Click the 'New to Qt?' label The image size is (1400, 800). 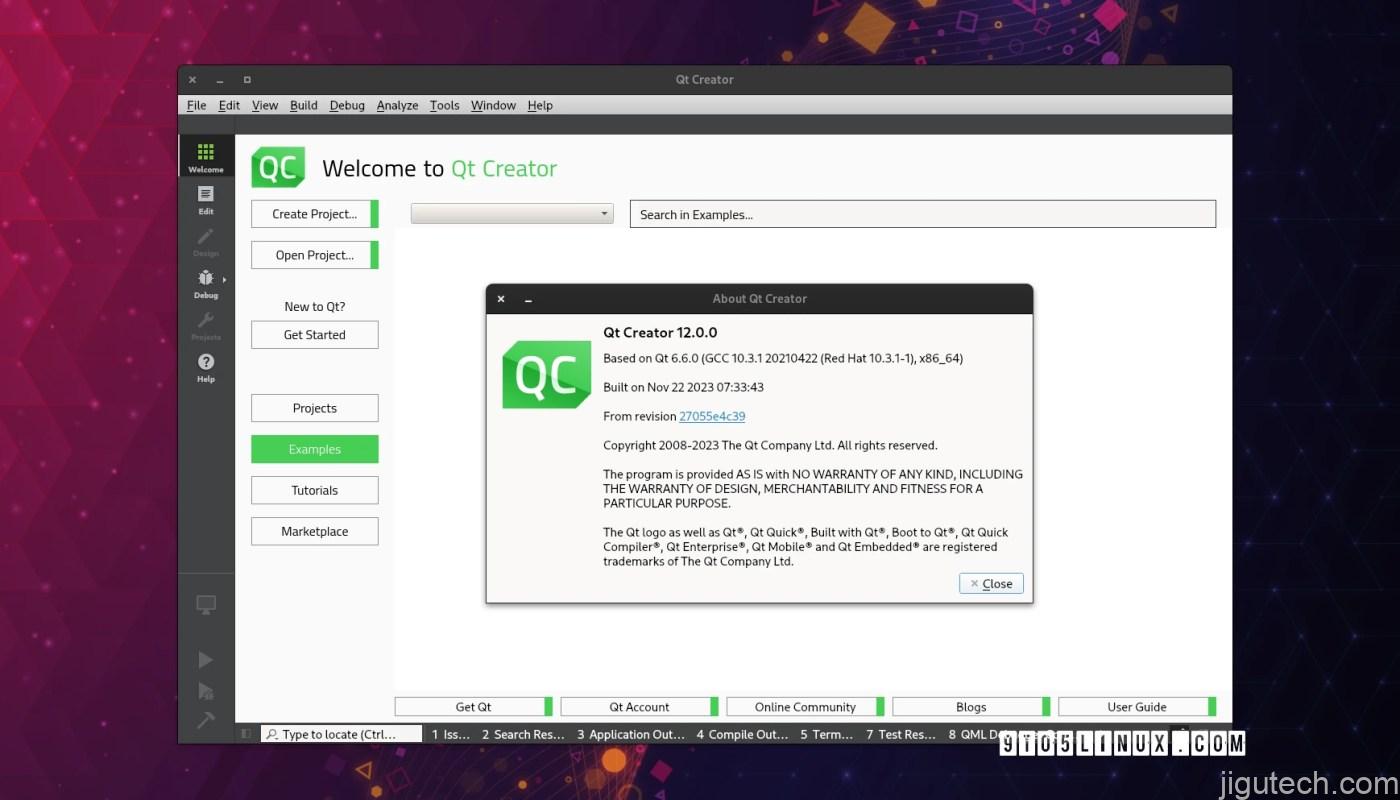315,307
